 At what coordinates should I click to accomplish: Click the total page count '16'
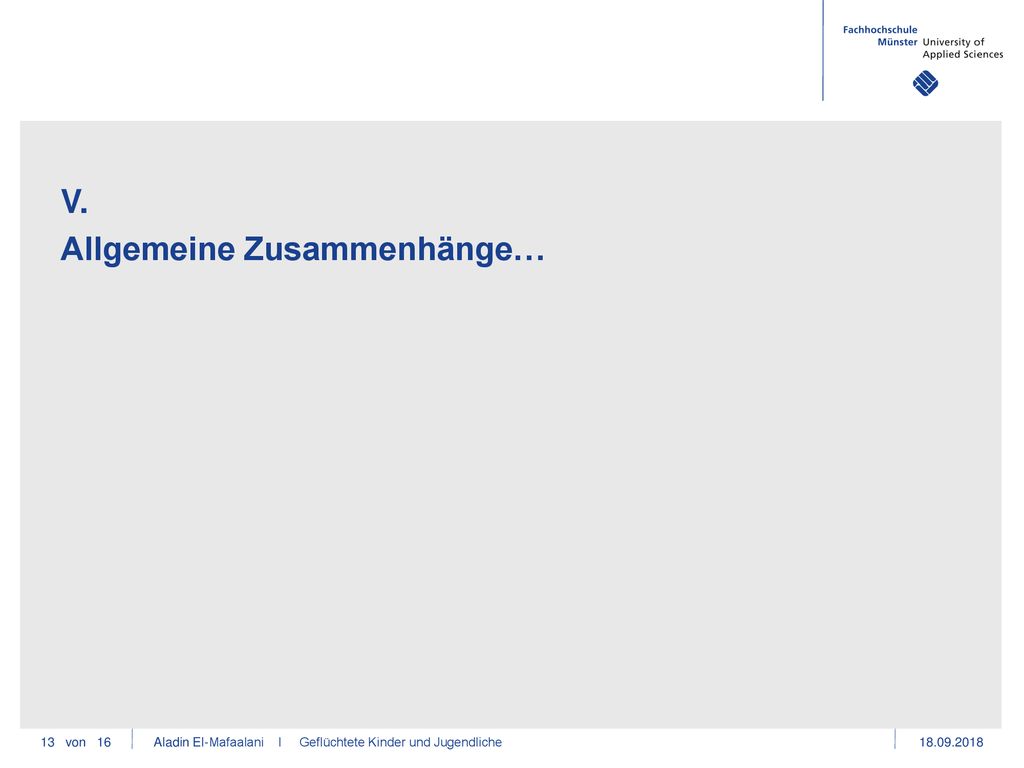pyautogui.click(x=104, y=743)
